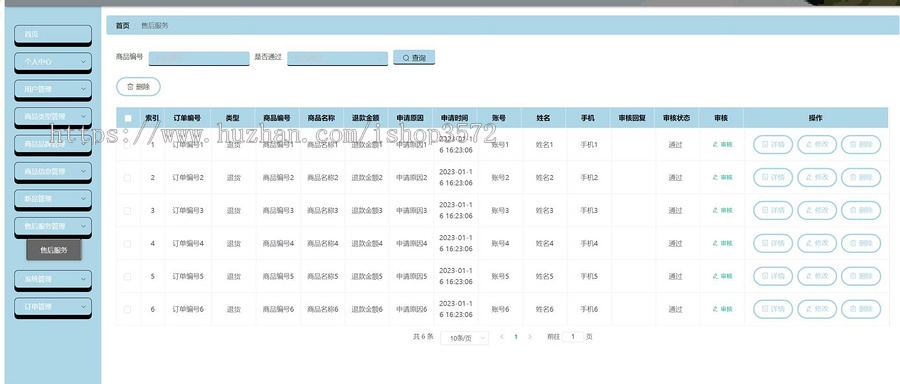Image resolution: width=900 pixels, height=384 pixels.
Task: Click 修改 for 订单编号2
Action: pyautogui.click(x=817, y=177)
